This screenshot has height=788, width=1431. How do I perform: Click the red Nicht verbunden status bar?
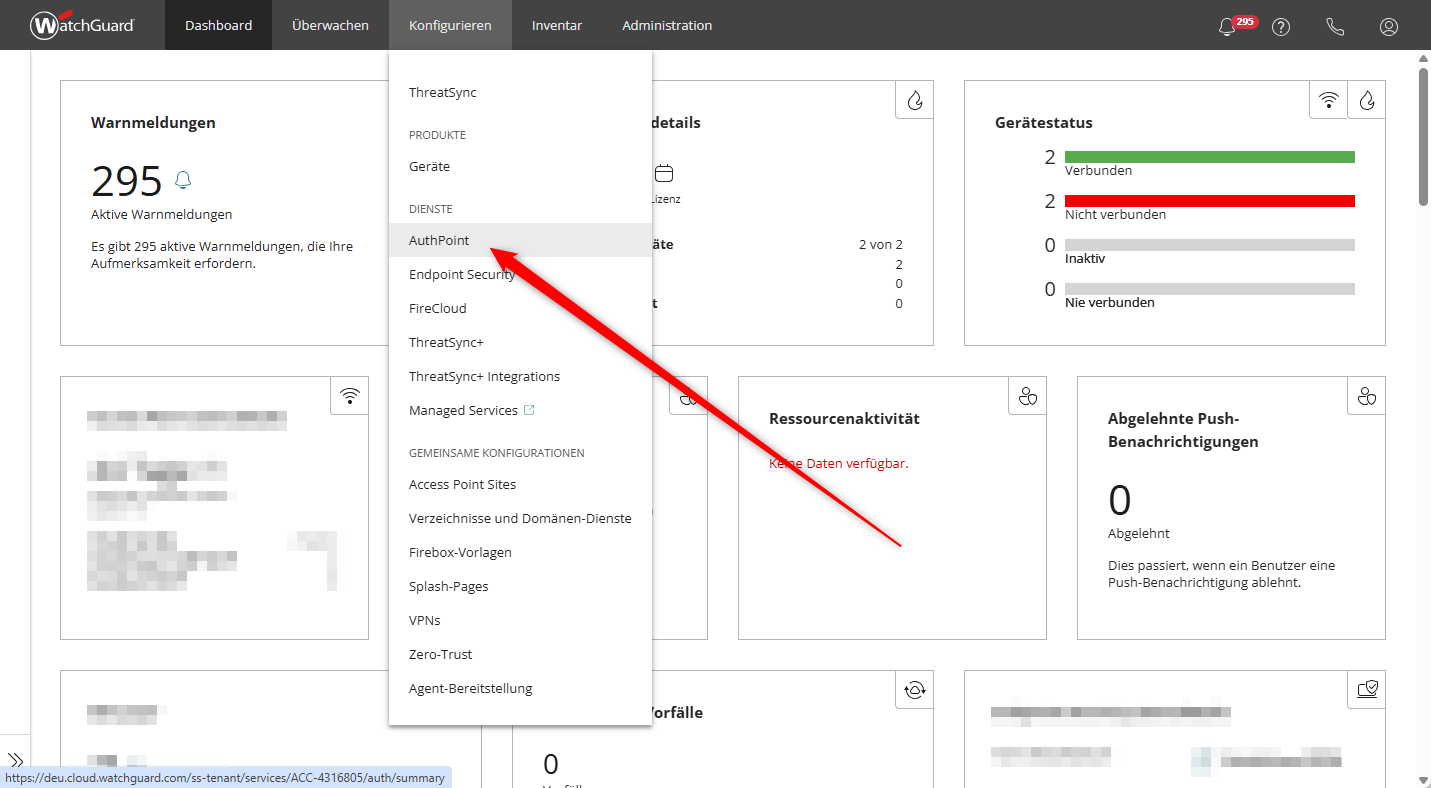pyautogui.click(x=1209, y=201)
